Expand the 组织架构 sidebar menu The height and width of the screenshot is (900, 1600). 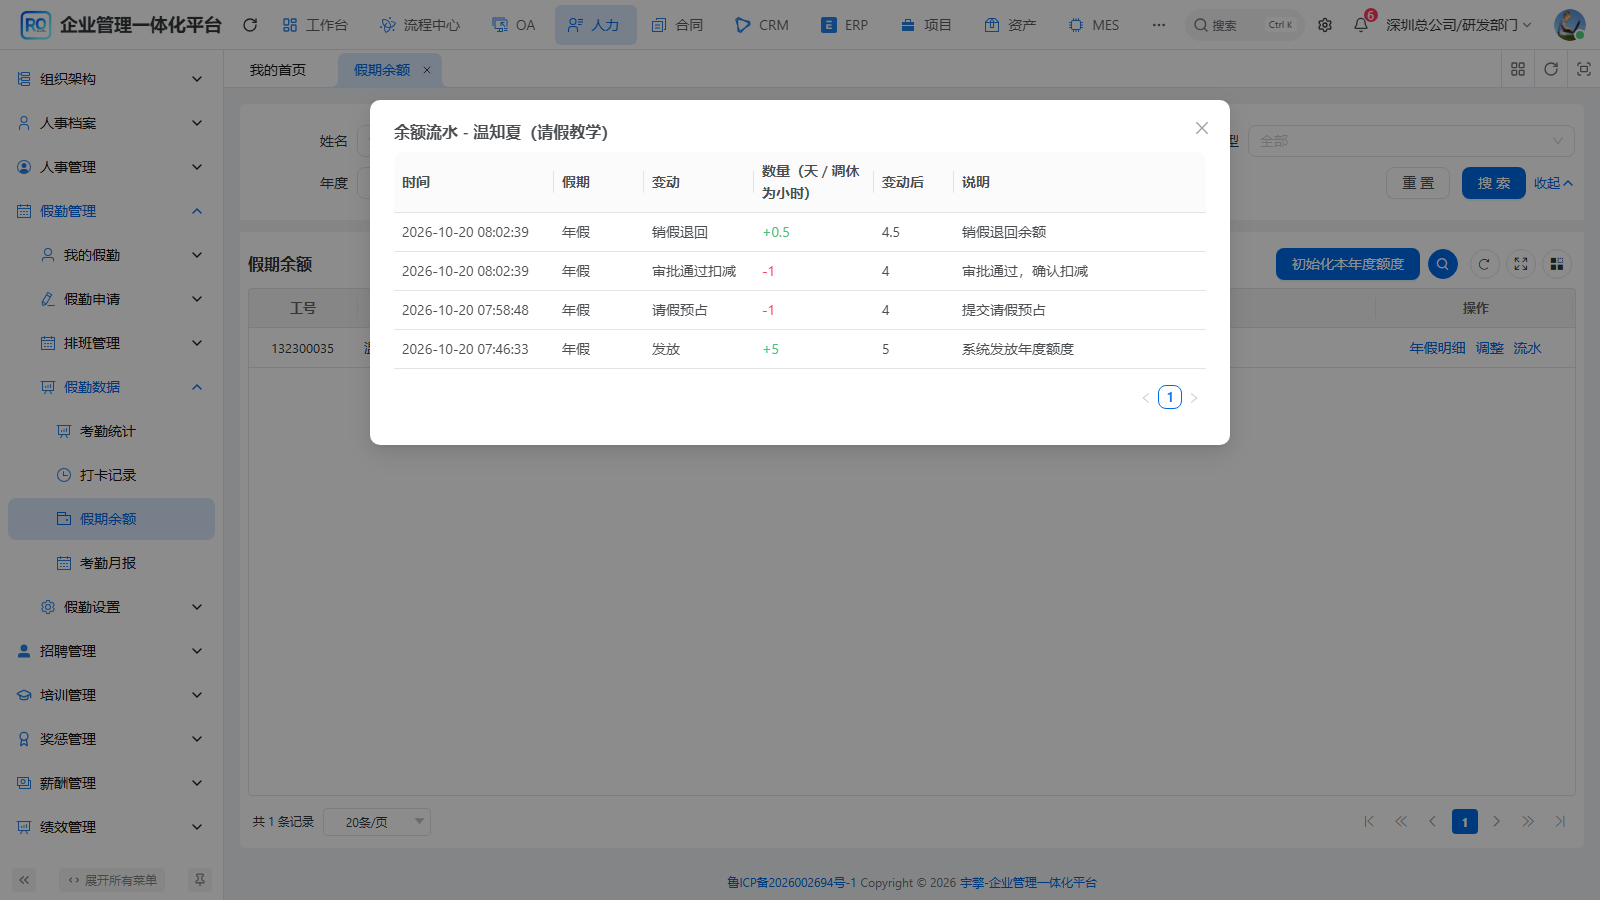point(111,79)
